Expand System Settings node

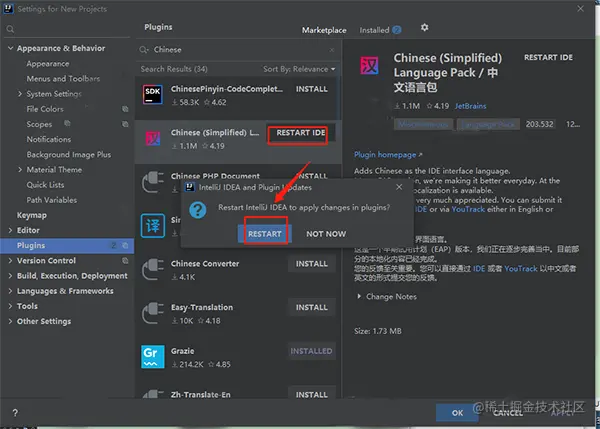click(x=20, y=94)
